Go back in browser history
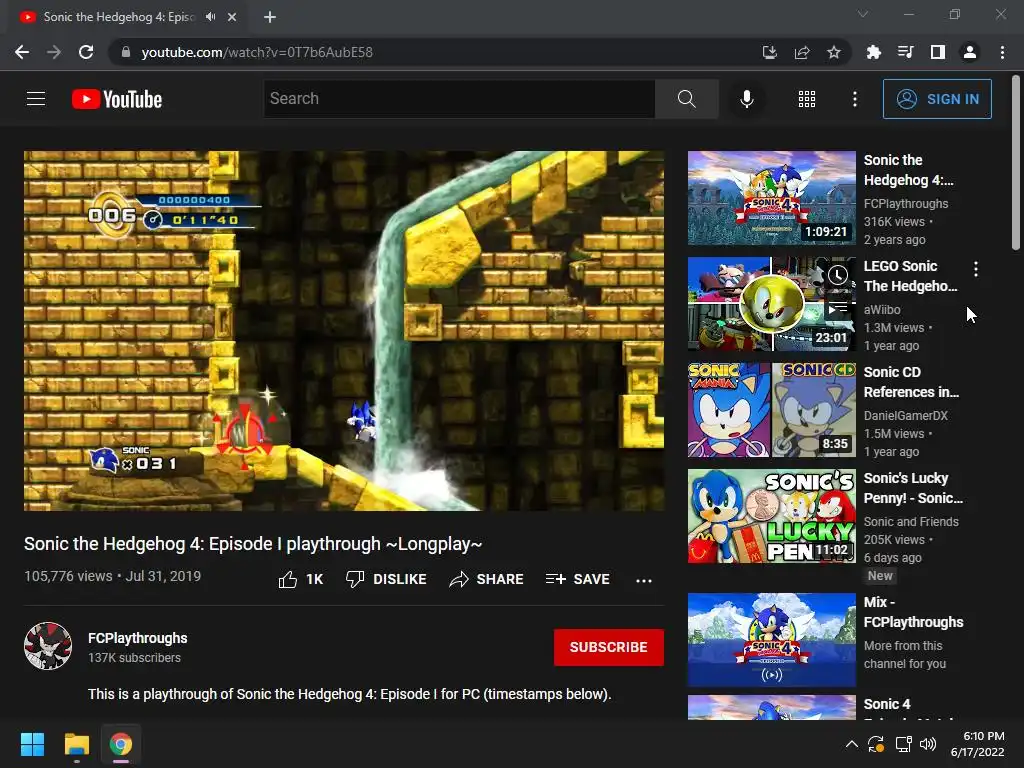The image size is (1024, 768). pyautogui.click(x=22, y=52)
